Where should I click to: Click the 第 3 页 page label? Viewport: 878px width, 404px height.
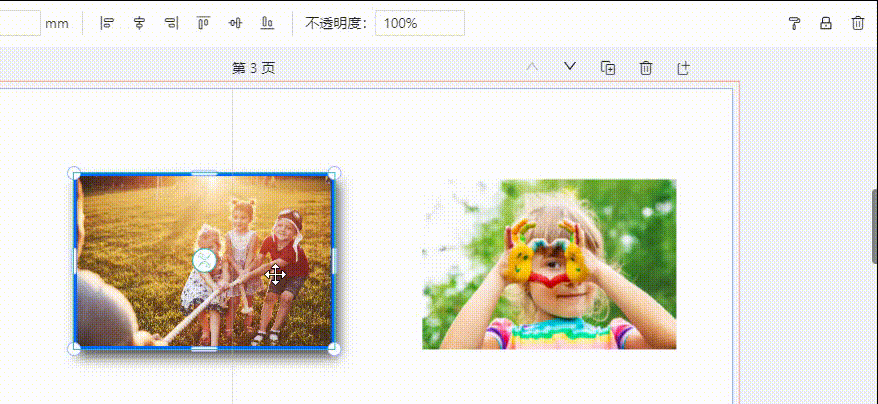[x=254, y=68]
